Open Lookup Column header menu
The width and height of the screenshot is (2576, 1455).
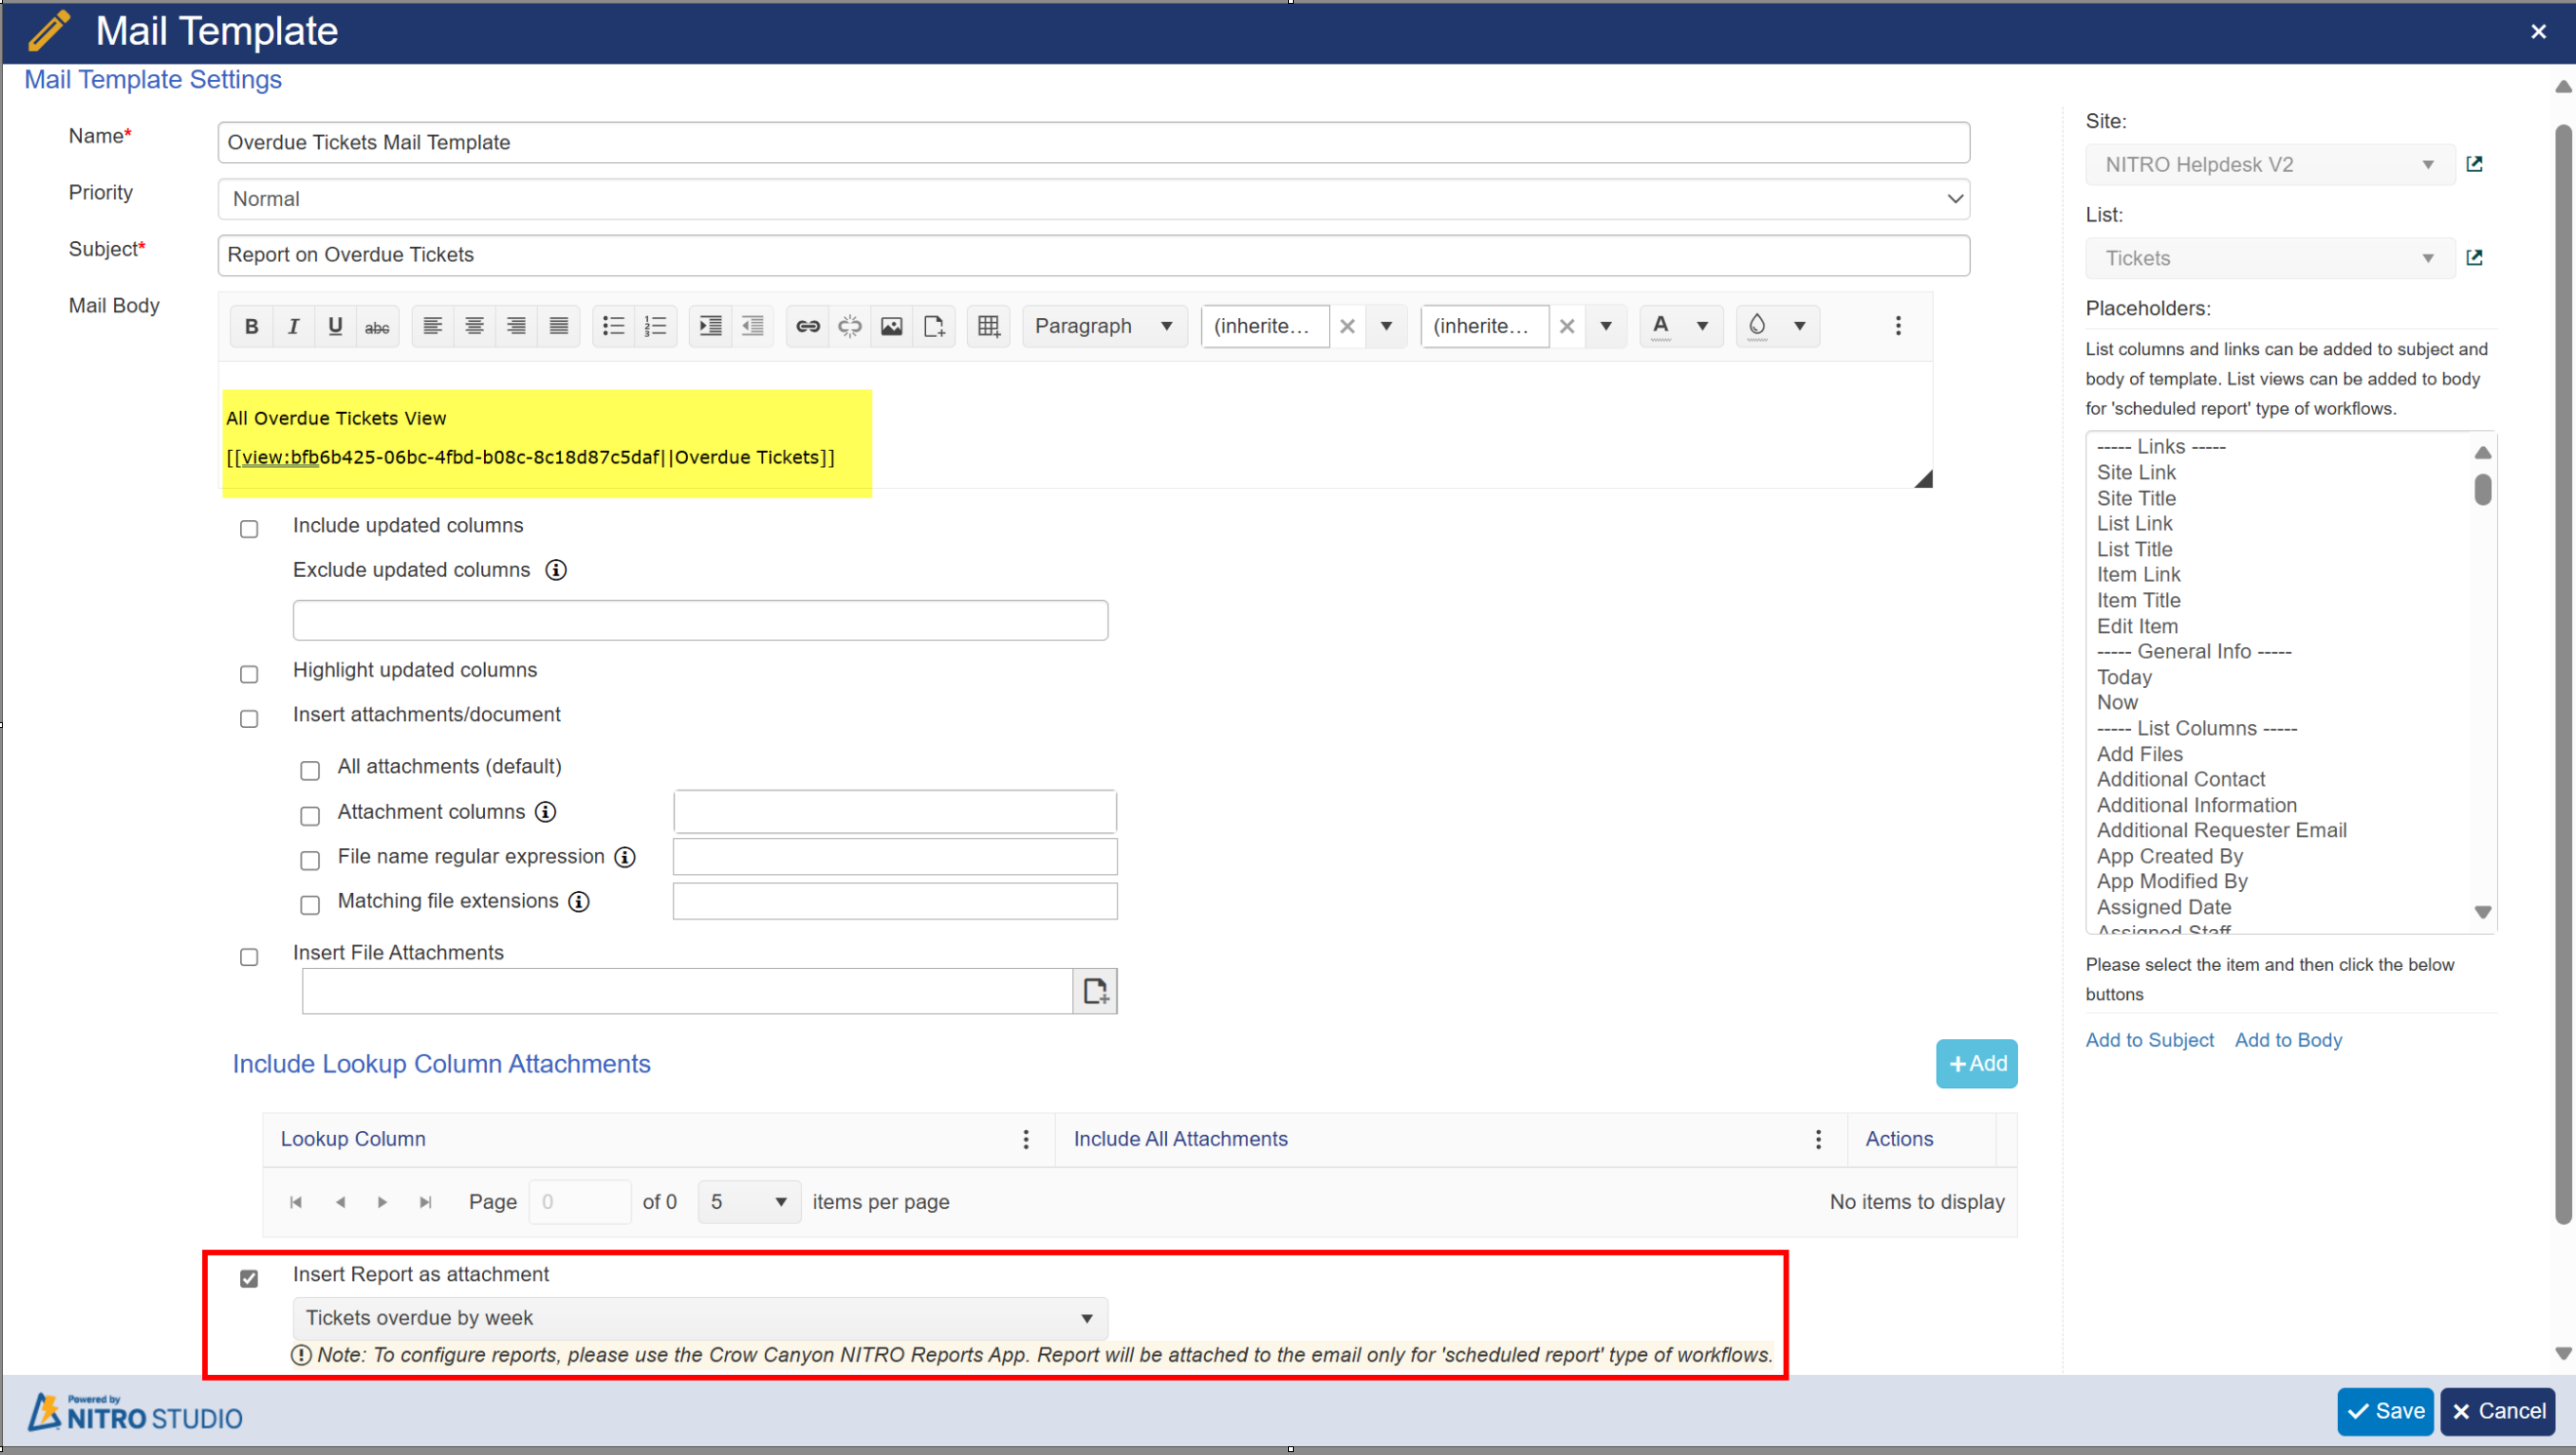[1026, 1139]
